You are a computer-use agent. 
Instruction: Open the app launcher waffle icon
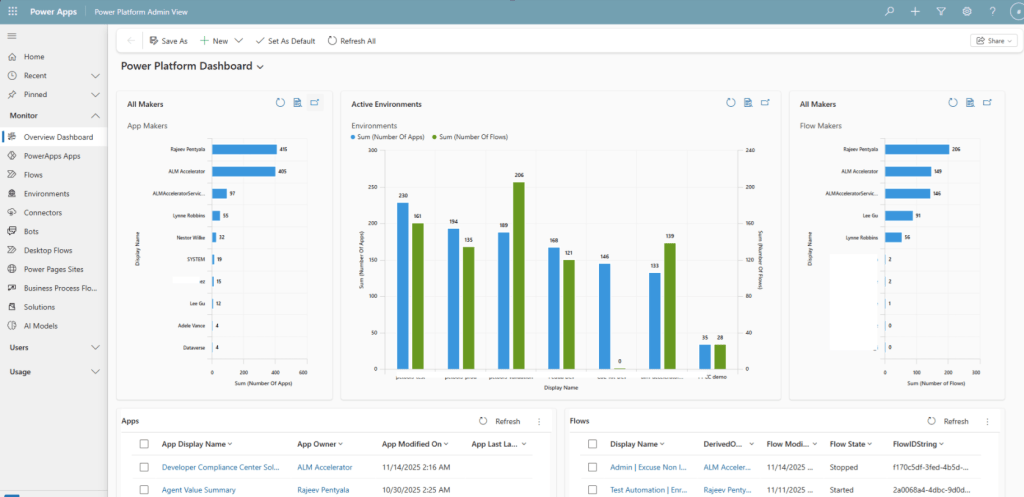13,11
